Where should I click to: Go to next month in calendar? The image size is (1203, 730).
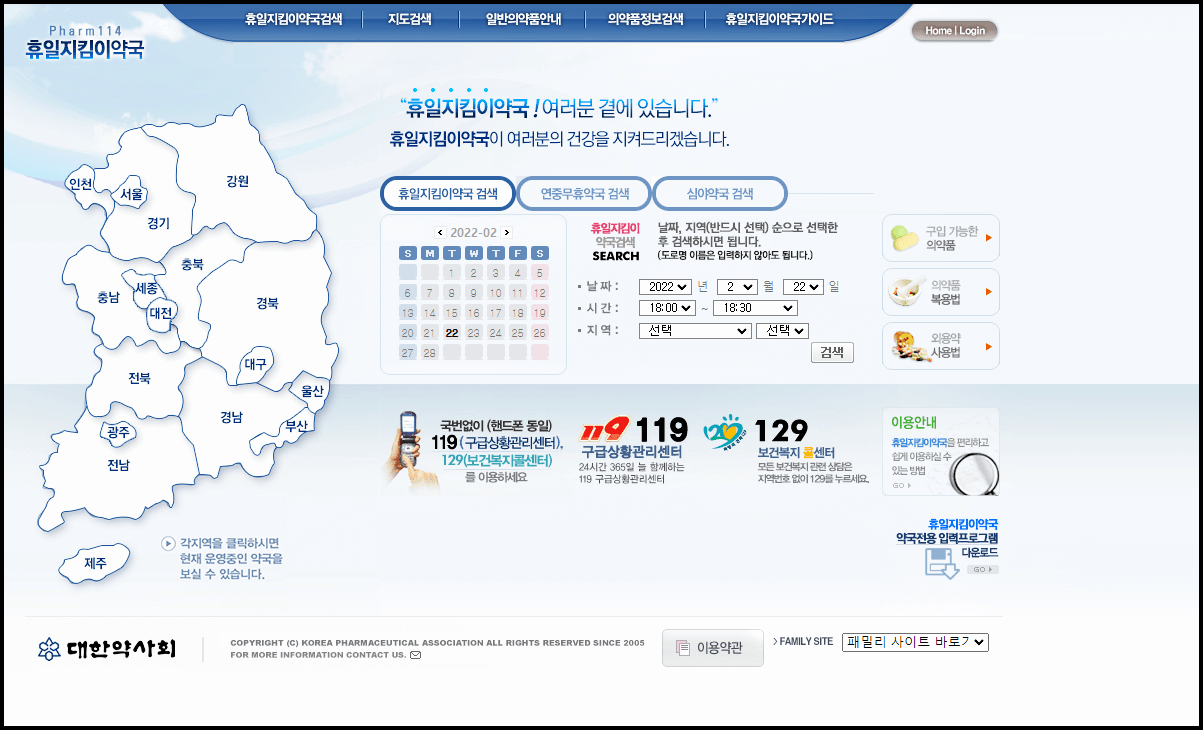pyautogui.click(x=506, y=232)
